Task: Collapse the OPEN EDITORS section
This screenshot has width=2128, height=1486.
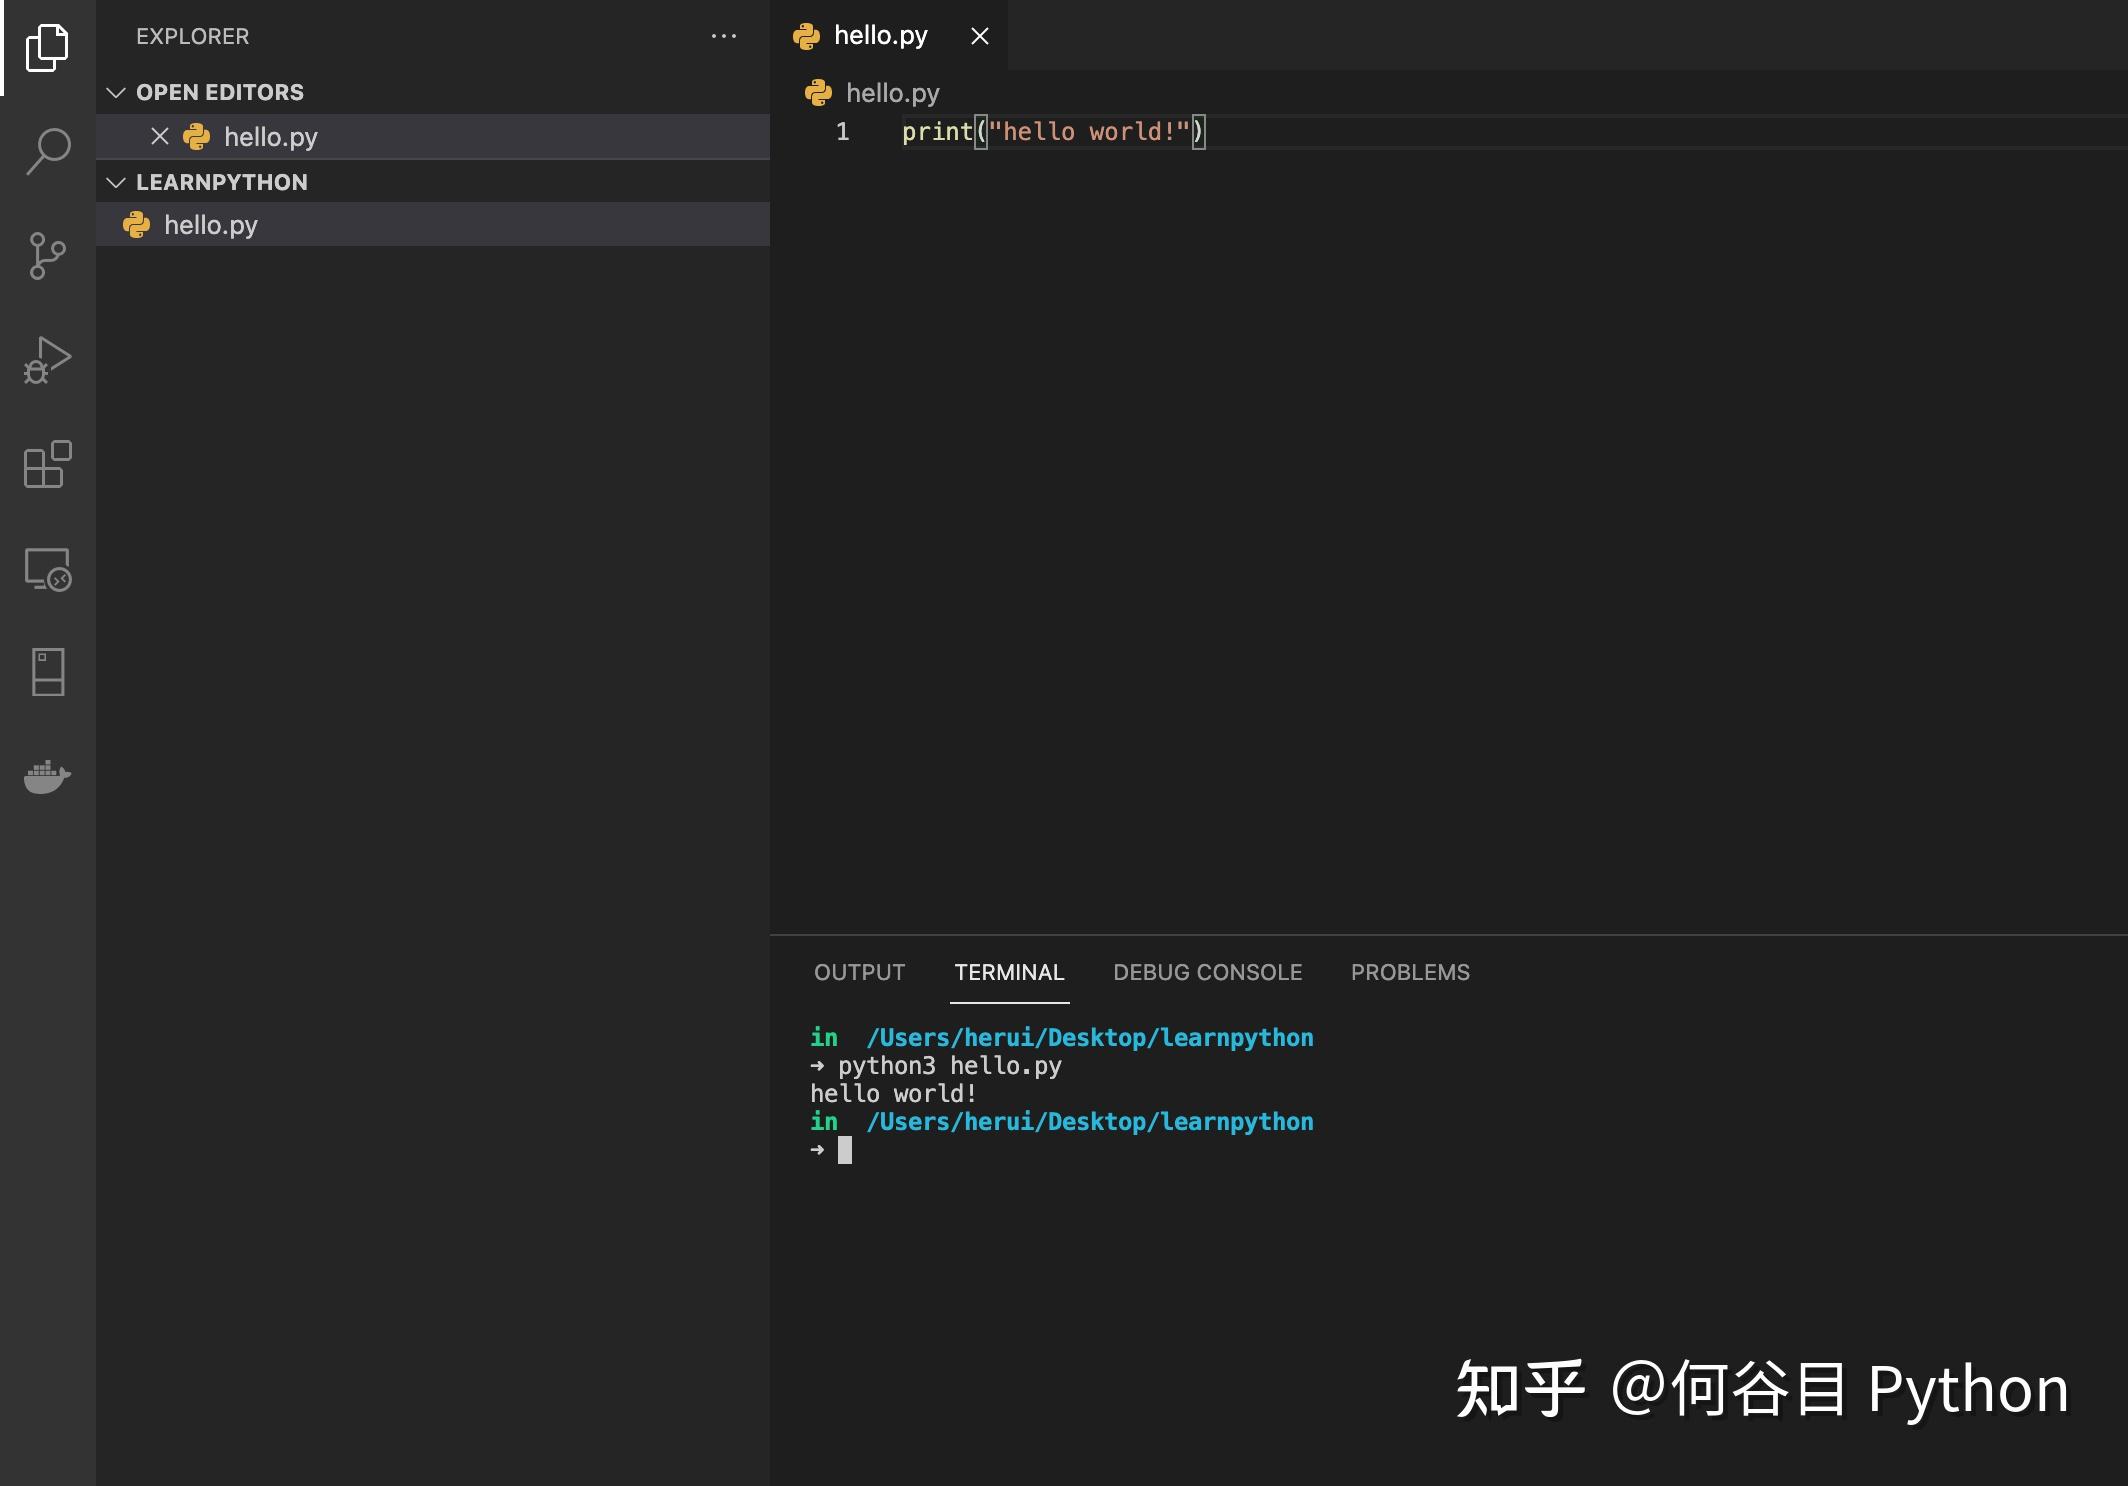Action: coord(117,92)
